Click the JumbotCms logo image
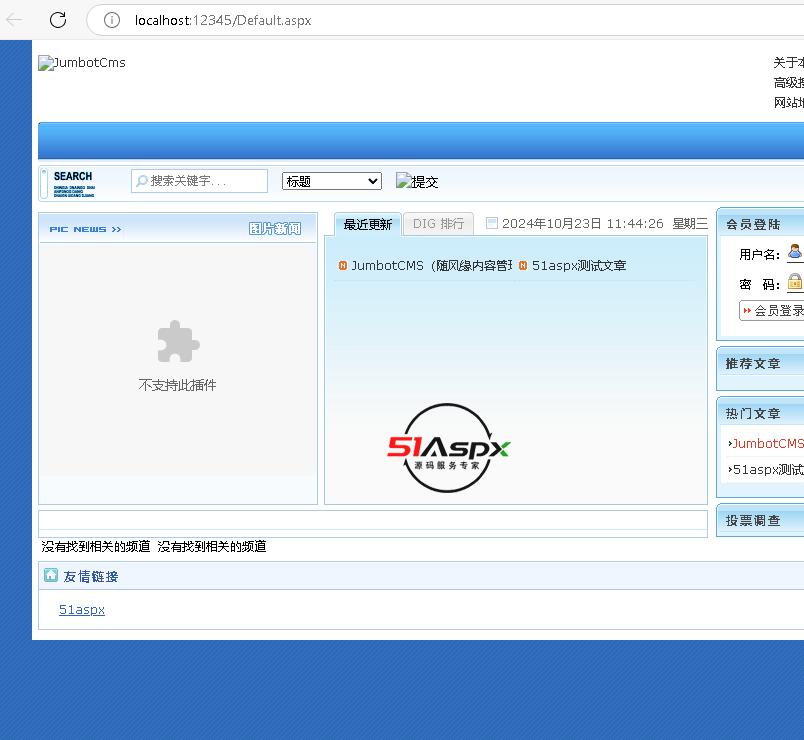This screenshot has width=804, height=740. pyautogui.click(x=82, y=63)
